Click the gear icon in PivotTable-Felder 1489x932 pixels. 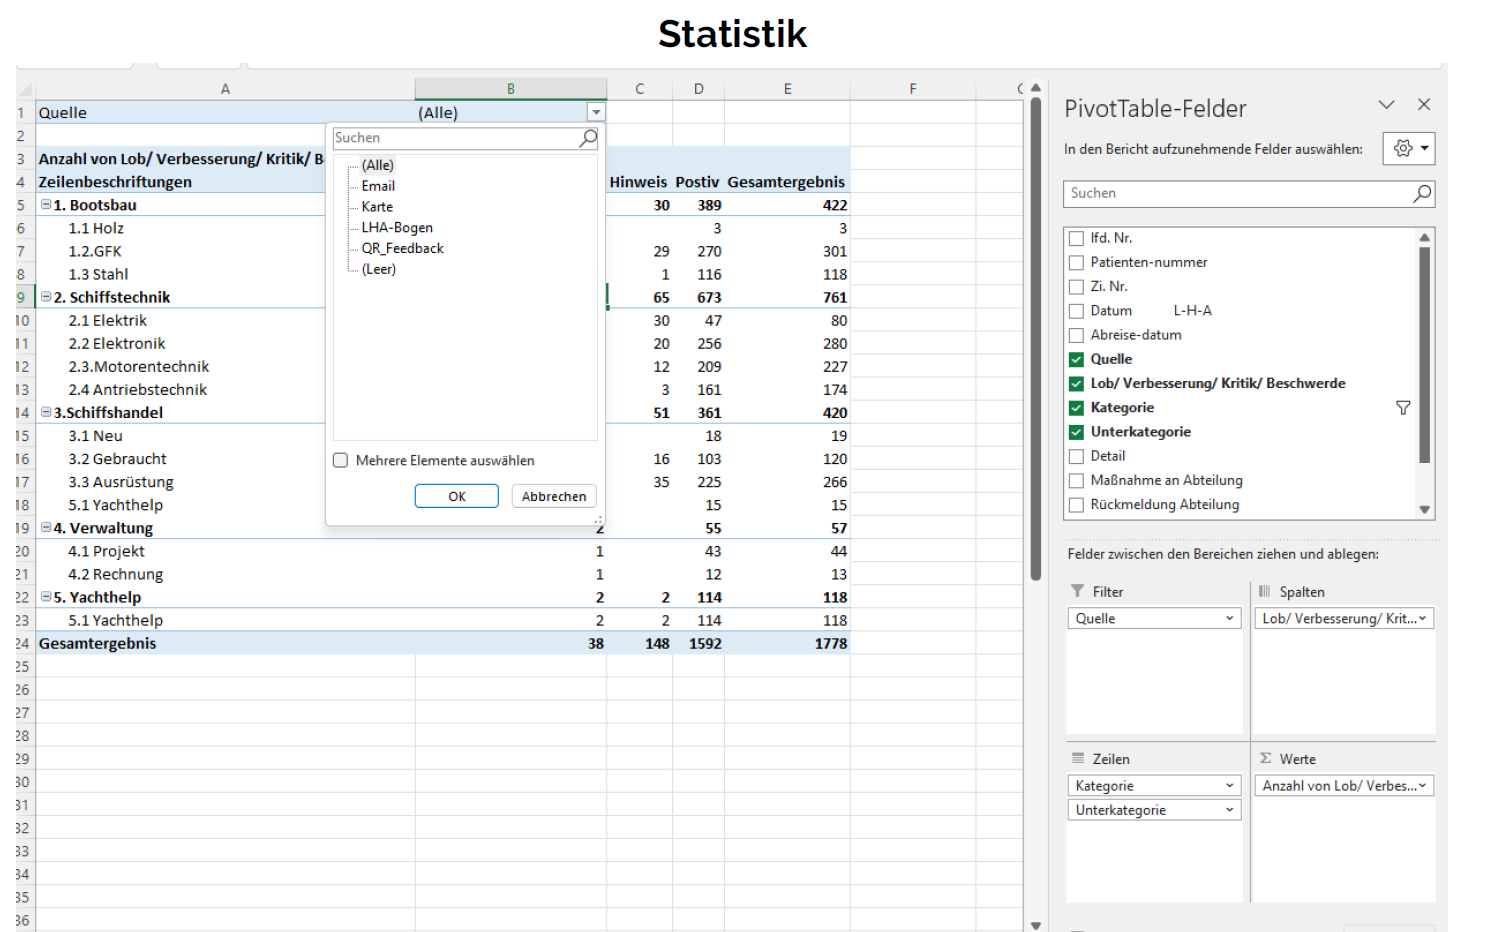(1403, 149)
